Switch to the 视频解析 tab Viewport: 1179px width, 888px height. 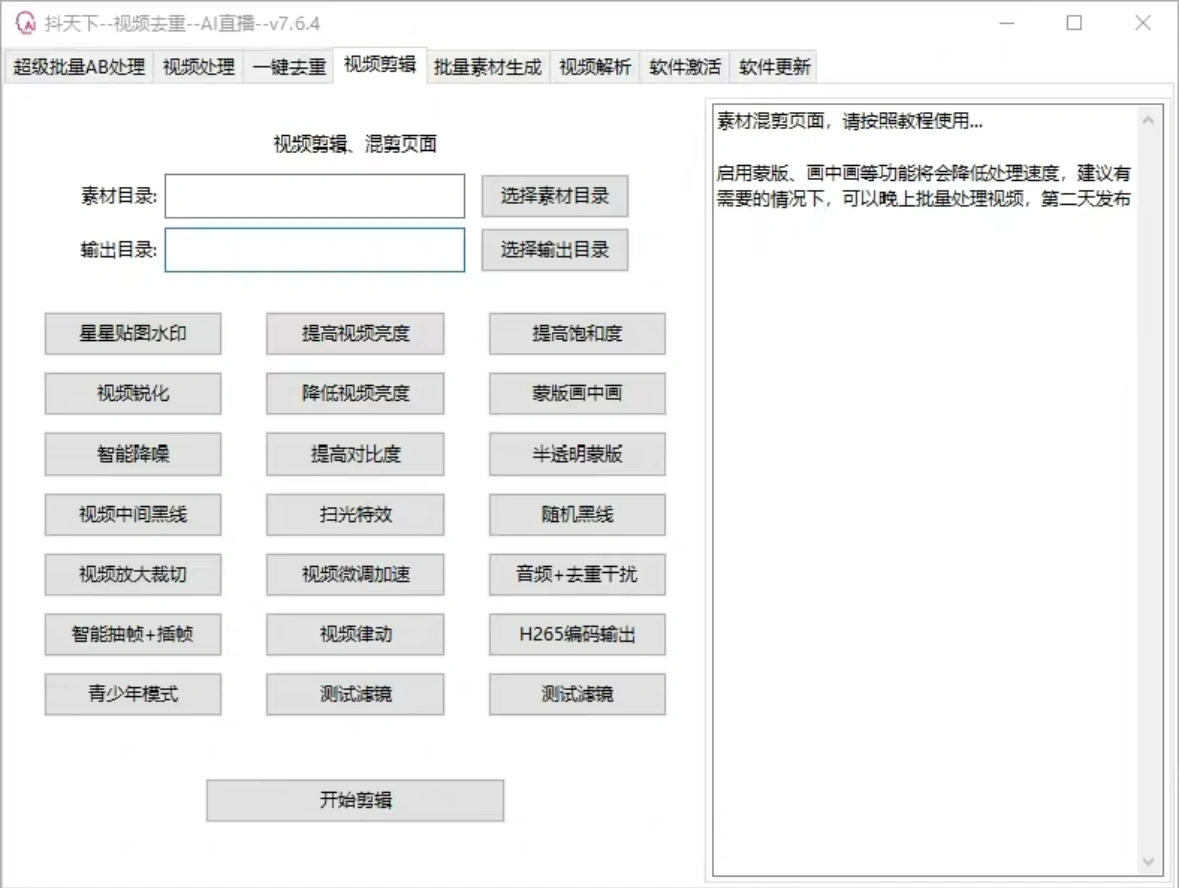point(595,67)
